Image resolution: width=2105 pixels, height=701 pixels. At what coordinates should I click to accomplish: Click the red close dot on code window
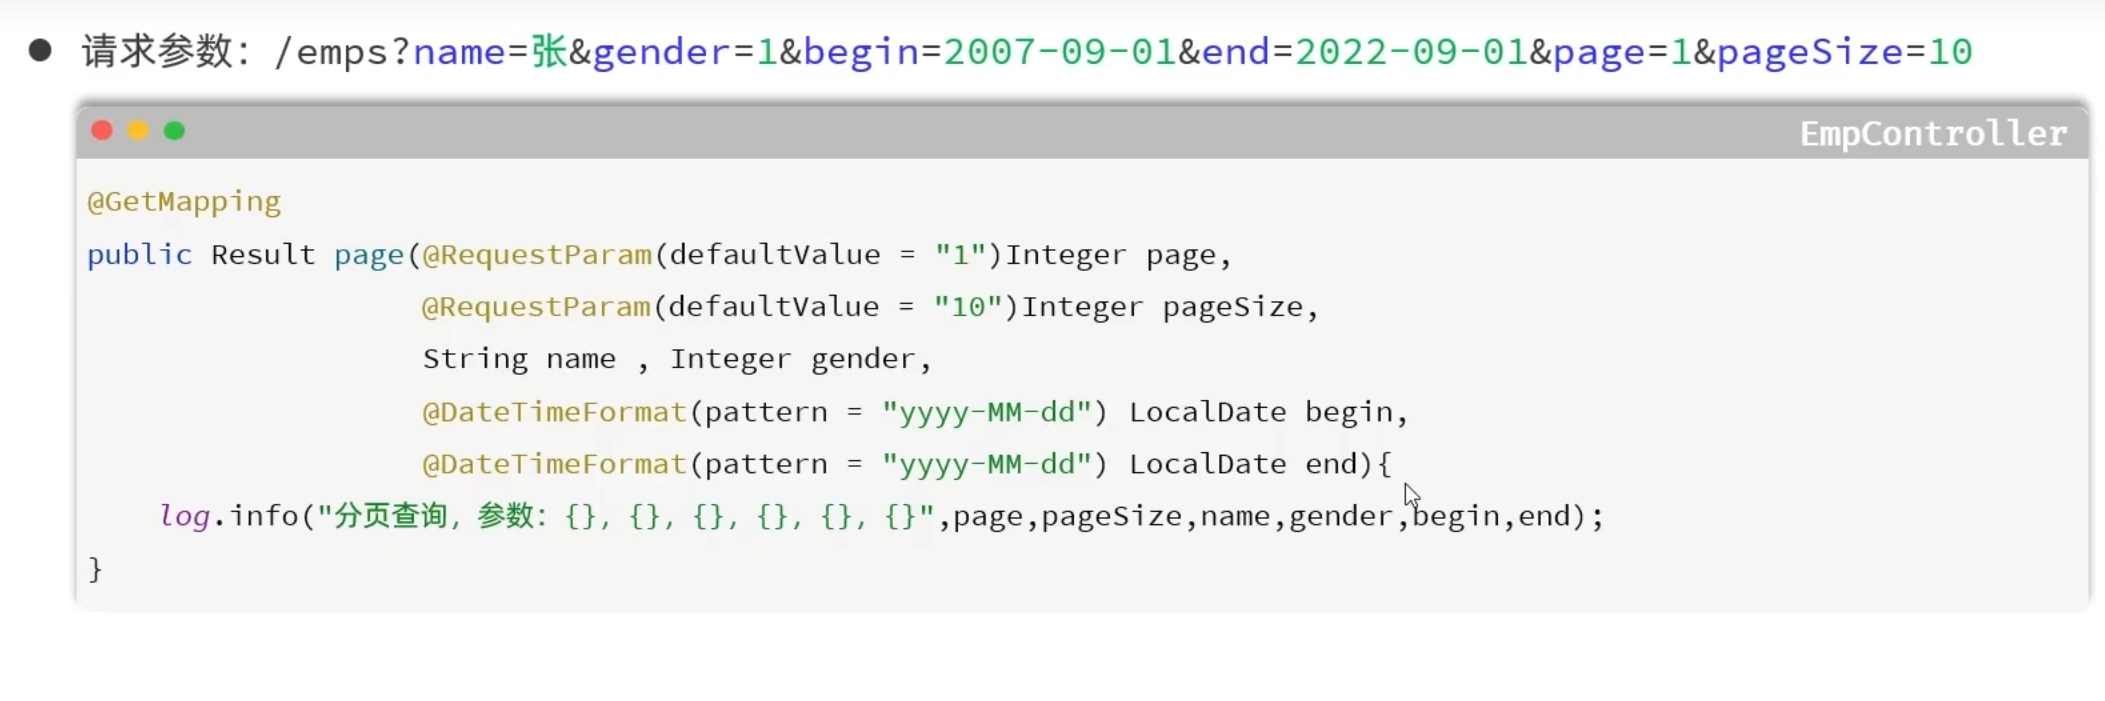tap(102, 131)
